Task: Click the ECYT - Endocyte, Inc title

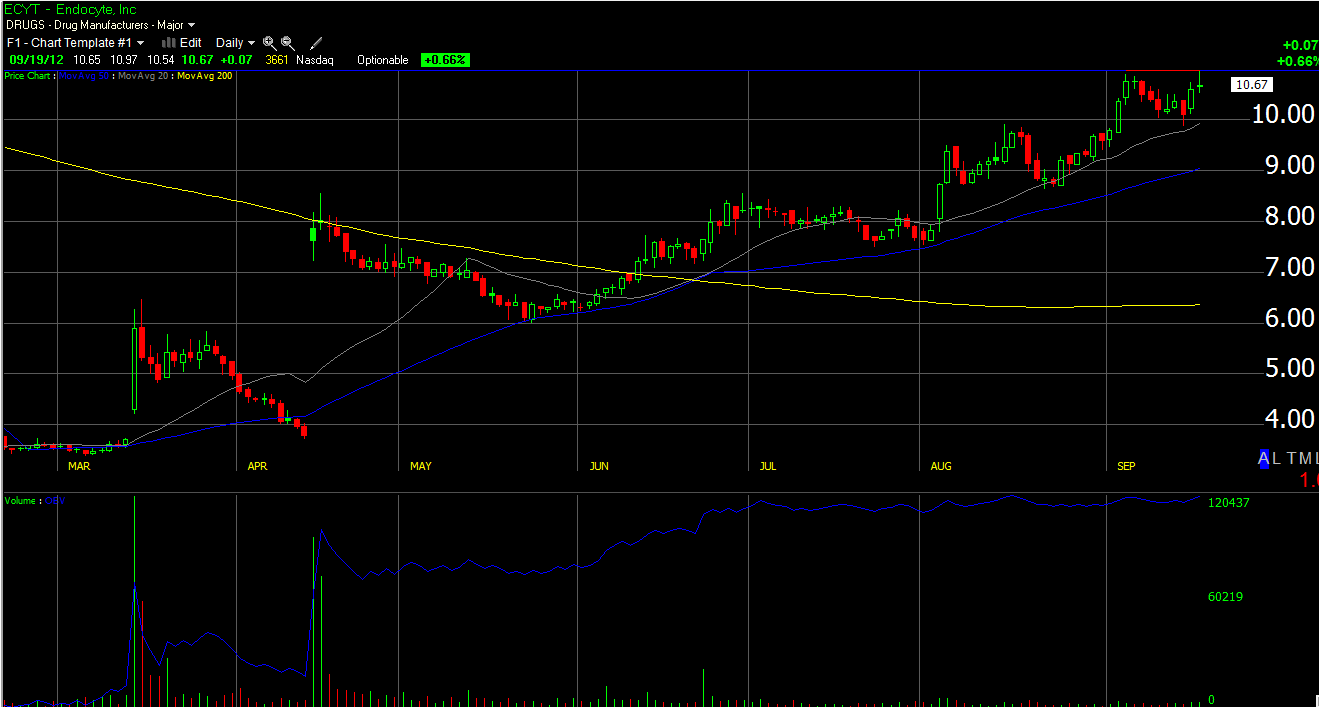Action: click(x=71, y=8)
